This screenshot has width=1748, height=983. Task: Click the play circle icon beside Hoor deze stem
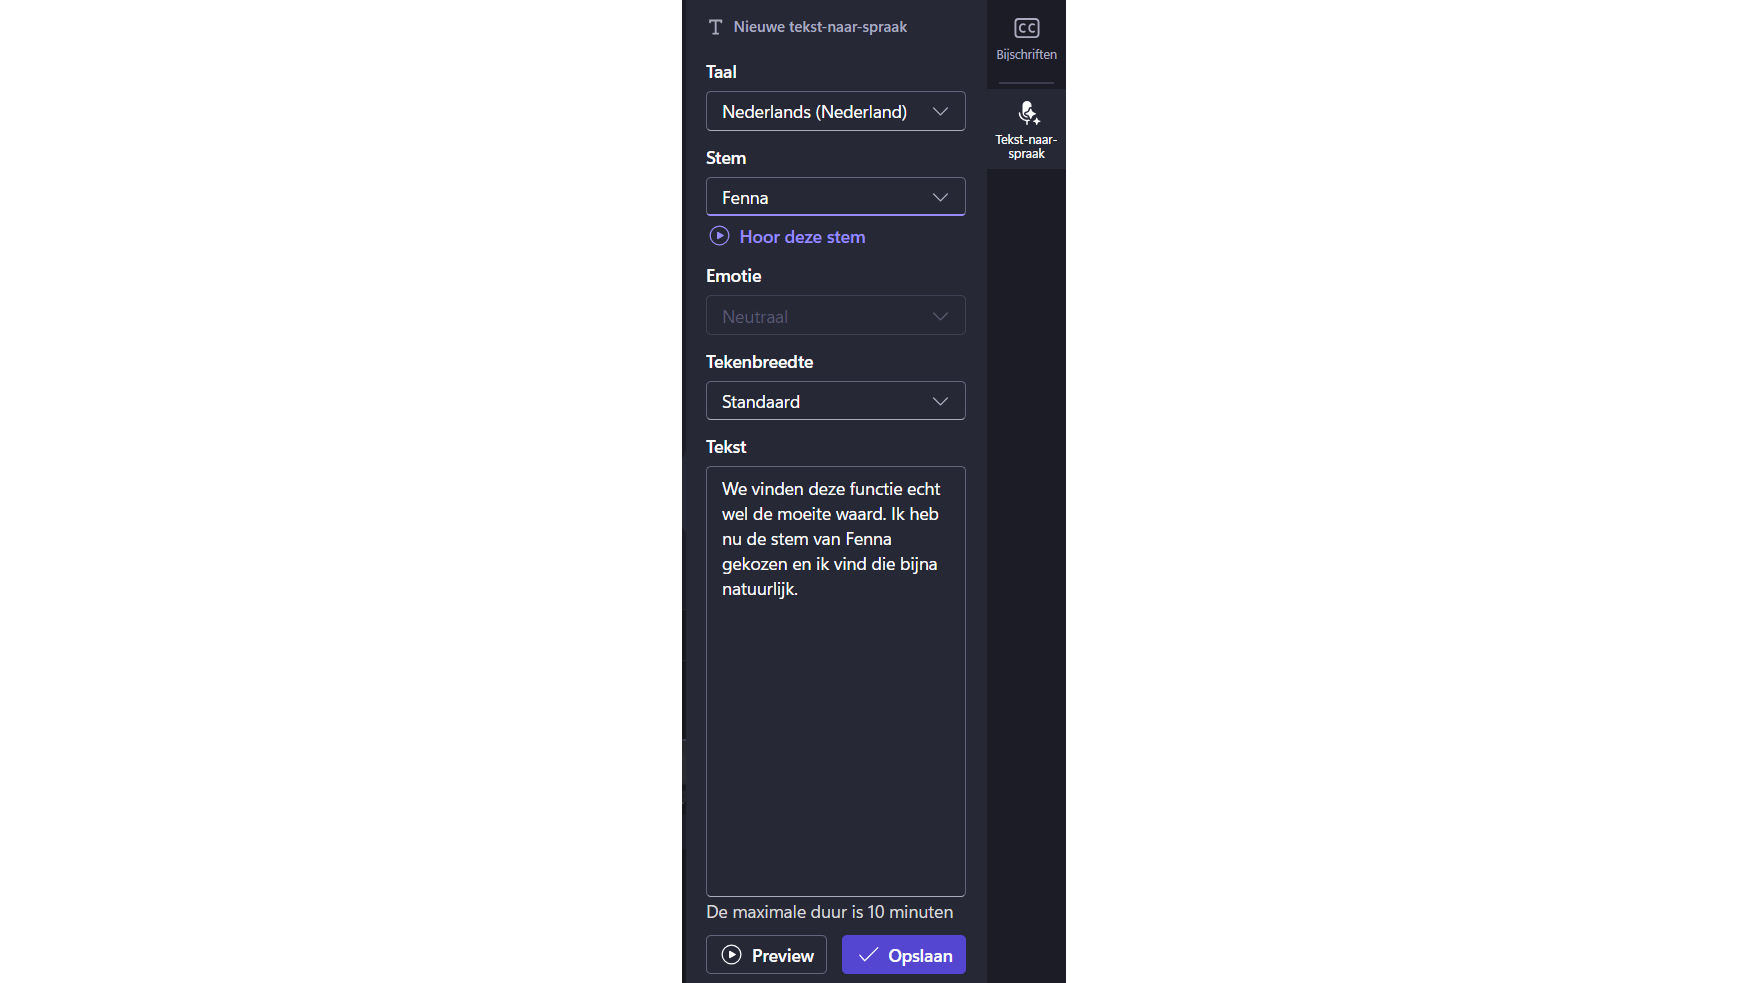tap(719, 236)
